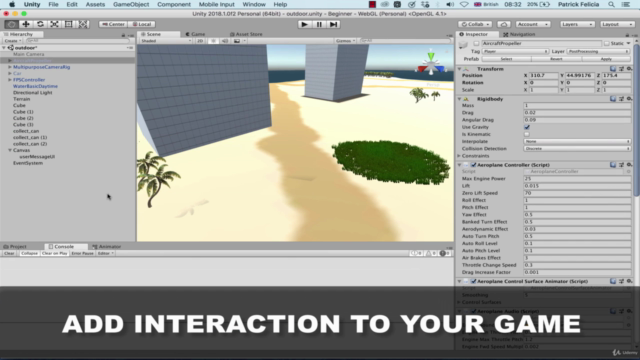This screenshot has width=640, height=360.
Task: Open macOS Spotlight search
Action: (611, 4)
